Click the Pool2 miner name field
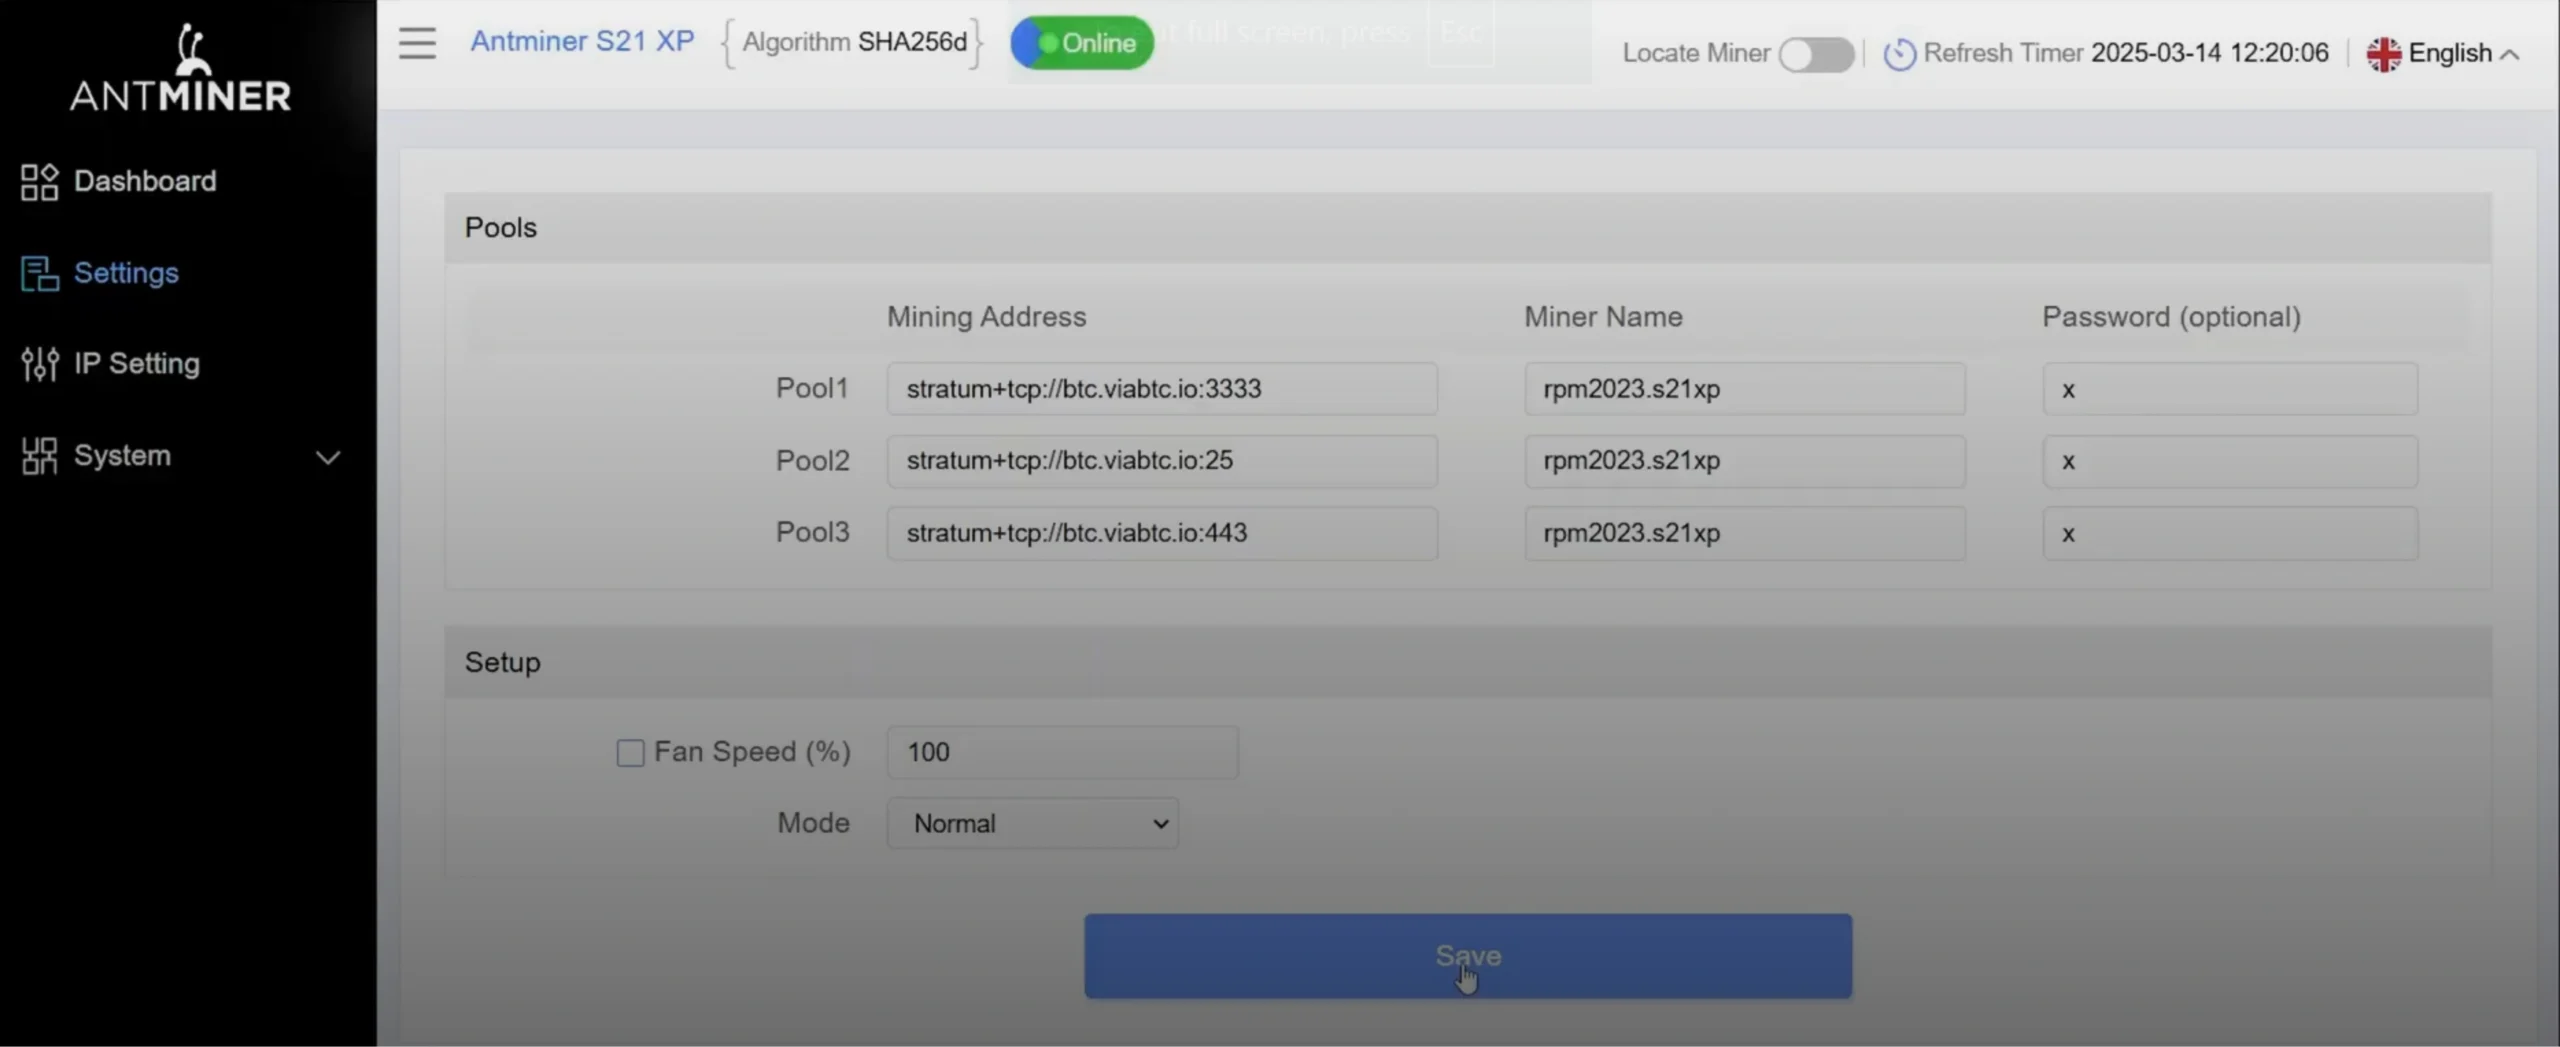Screen dimensions: 2560x1047 click(x=1745, y=461)
